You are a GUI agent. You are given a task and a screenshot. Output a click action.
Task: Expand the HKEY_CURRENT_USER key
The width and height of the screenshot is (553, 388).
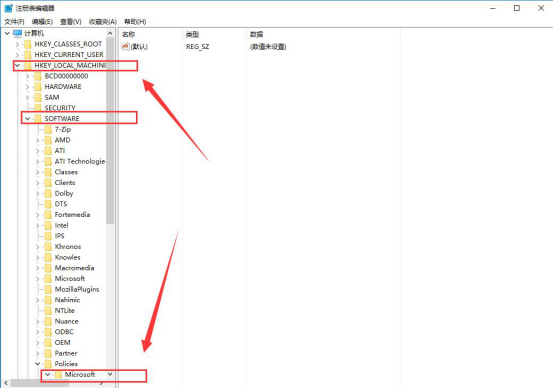point(17,55)
